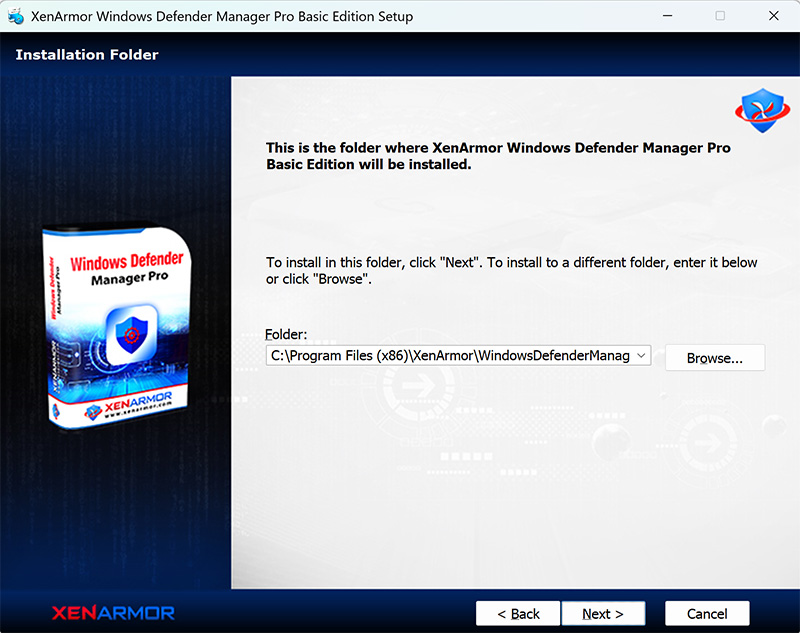Screen dimensions: 800x633
Task: Click the setup window title text
Action: pyautogui.click(x=222, y=16)
